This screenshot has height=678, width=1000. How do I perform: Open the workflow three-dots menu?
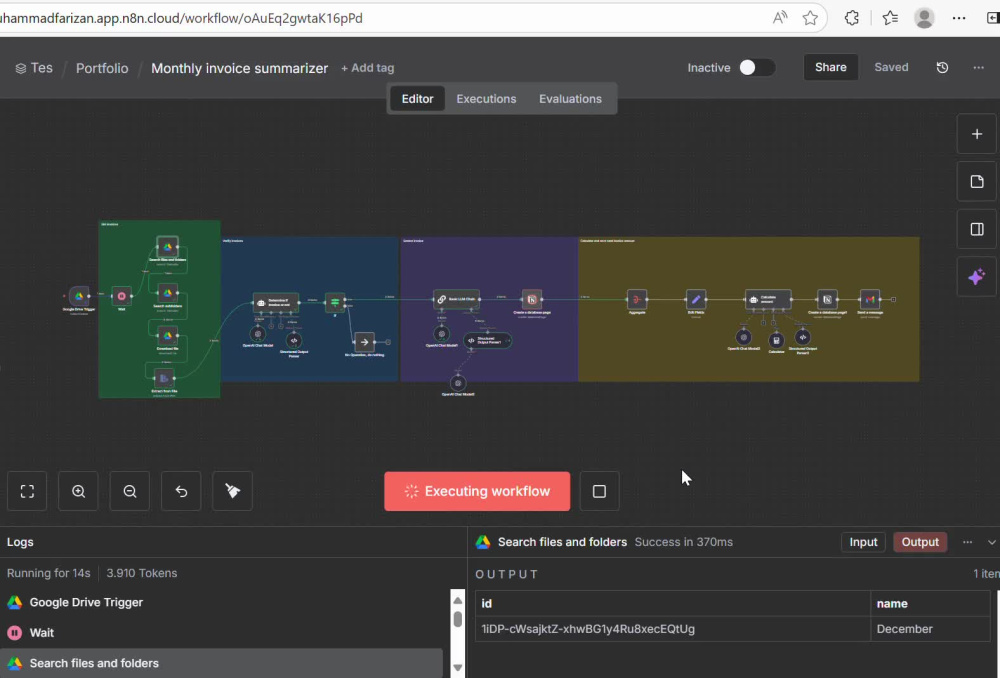pyautogui.click(x=978, y=68)
